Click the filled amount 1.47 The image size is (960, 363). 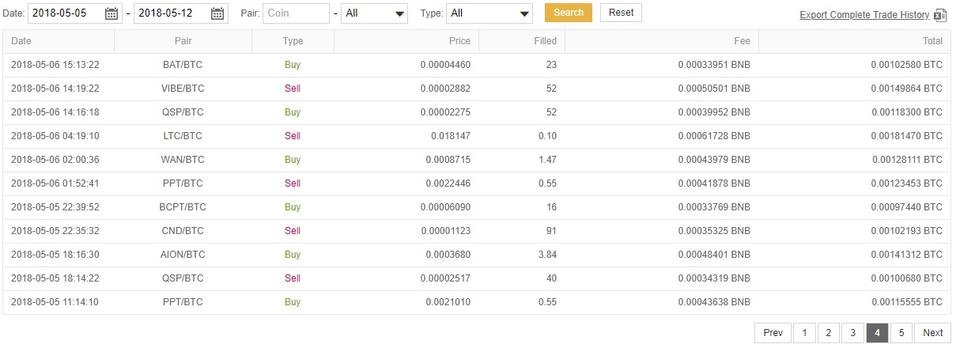point(547,160)
